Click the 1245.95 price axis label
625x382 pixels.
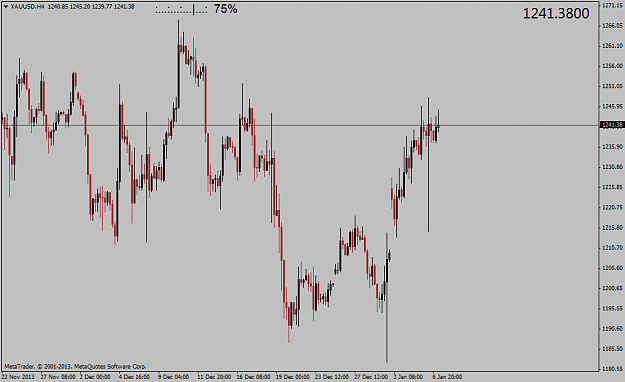tap(613, 106)
